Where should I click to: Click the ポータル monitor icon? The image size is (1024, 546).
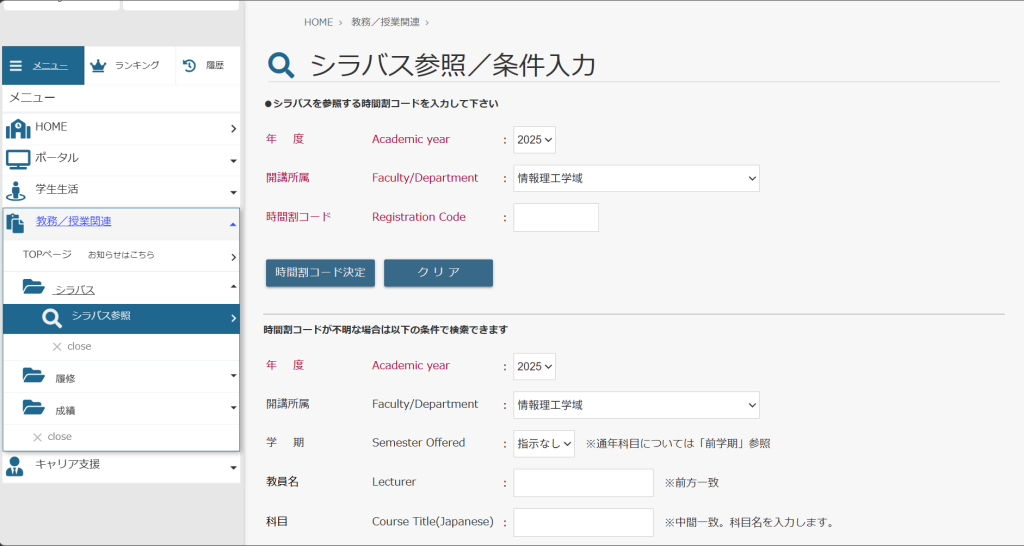(x=18, y=159)
